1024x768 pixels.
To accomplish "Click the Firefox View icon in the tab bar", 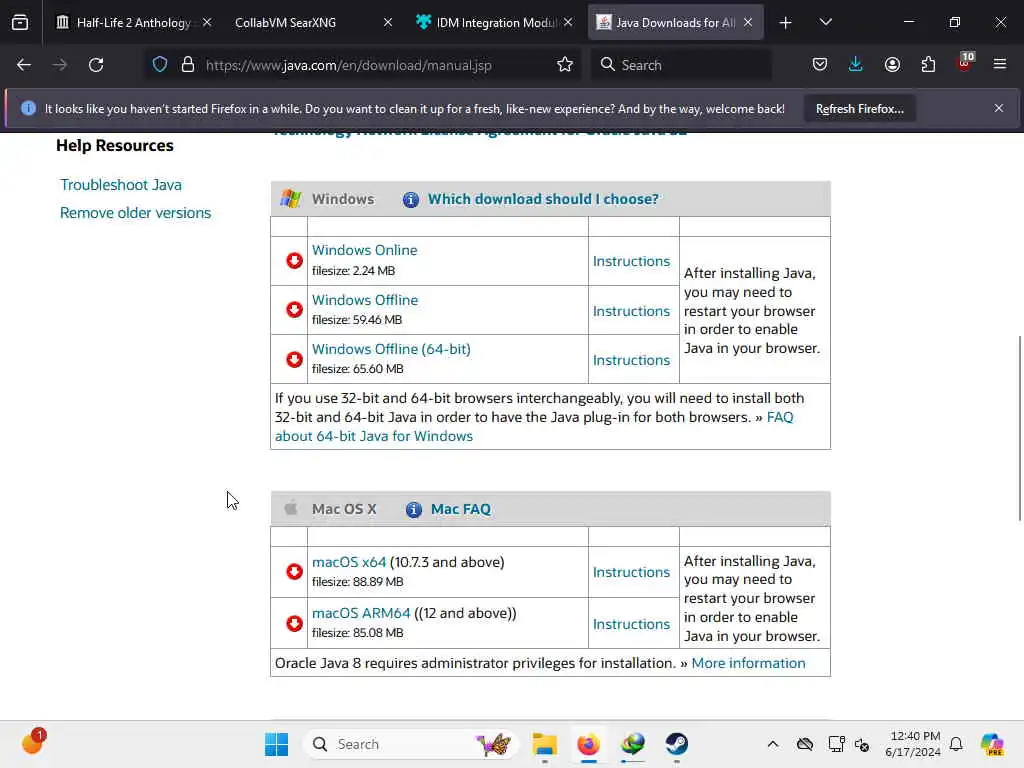I will click(x=20, y=22).
